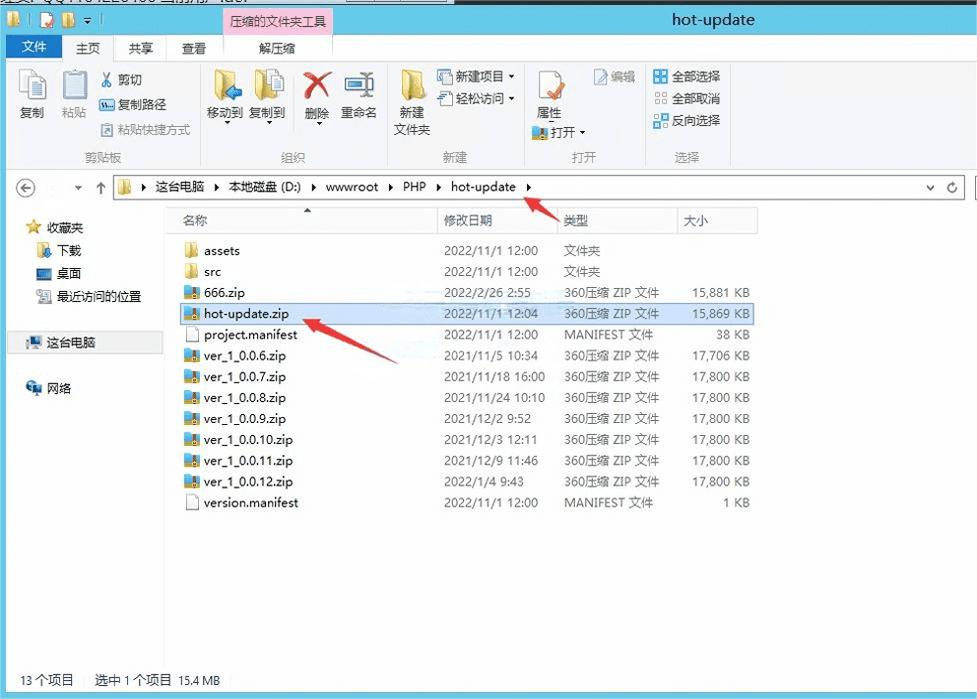Switch to the Extract (解压缩) tab

click(277, 48)
